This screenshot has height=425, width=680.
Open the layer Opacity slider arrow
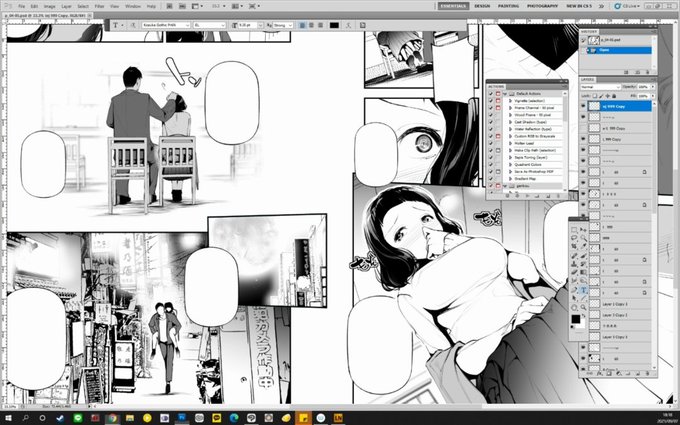pos(653,87)
